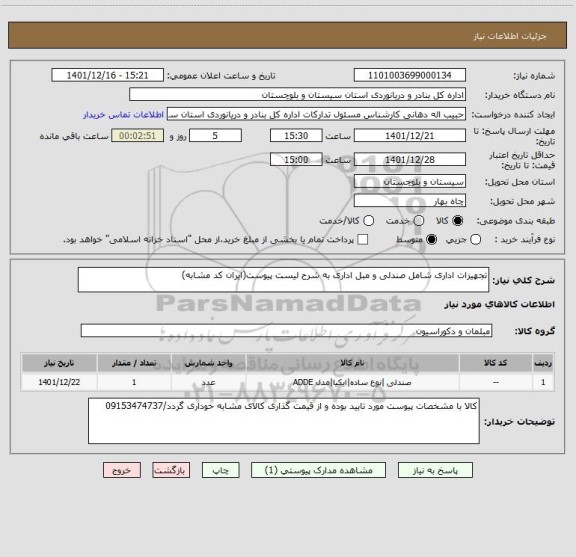
Task: Select the کالا radio button
Action: coord(458,221)
